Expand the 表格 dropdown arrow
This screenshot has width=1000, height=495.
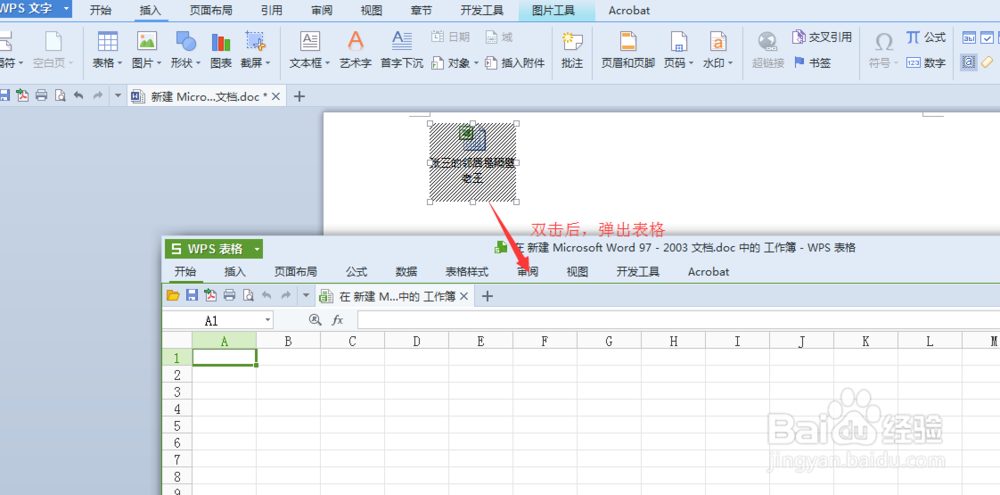coord(120,64)
